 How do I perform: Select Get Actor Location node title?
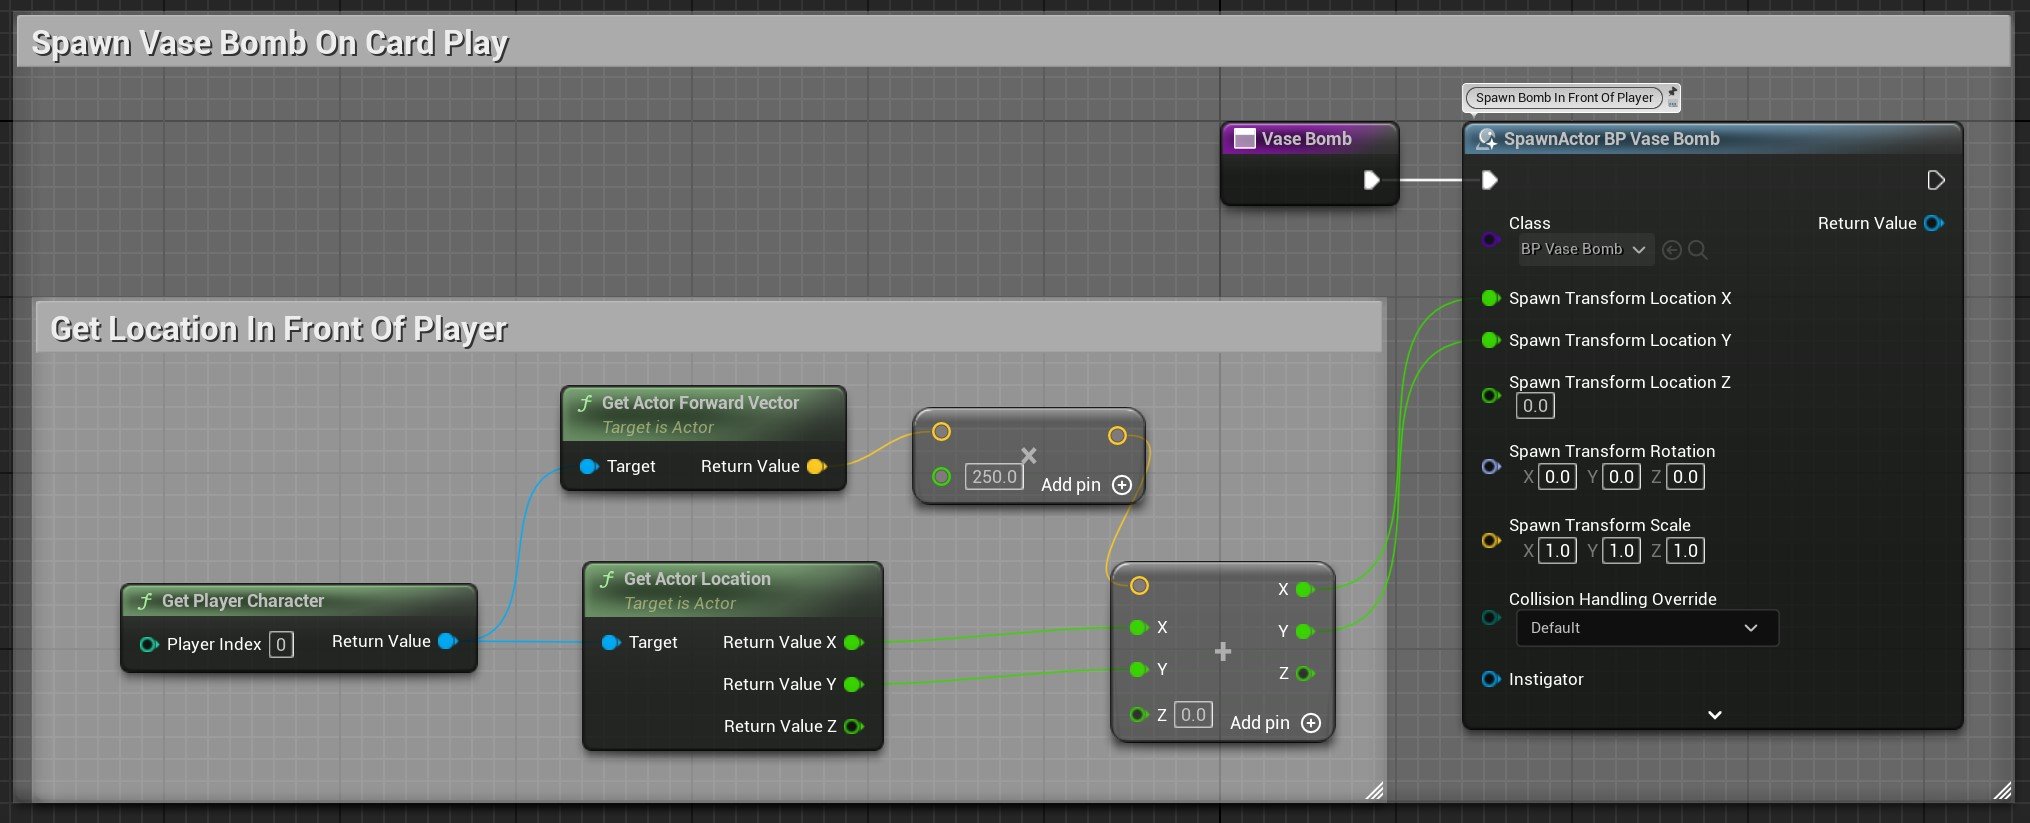[697, 579]
